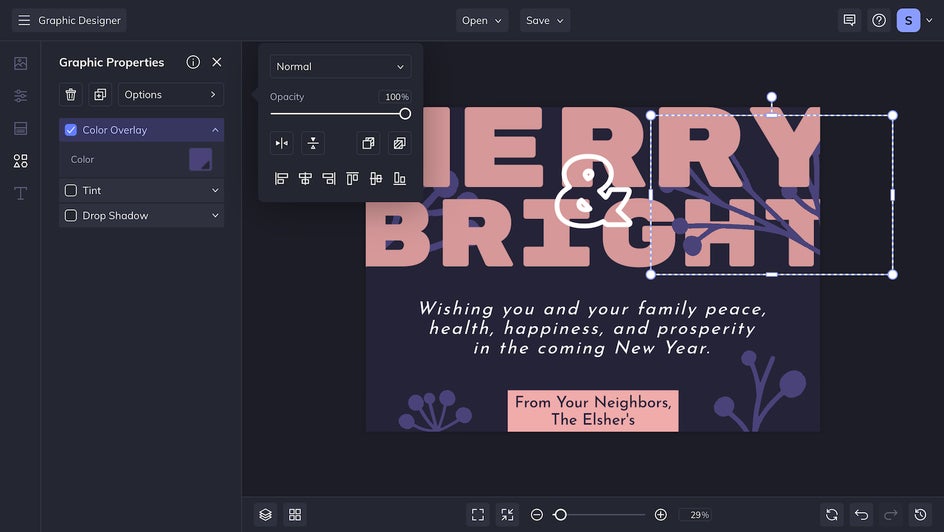Click the Open menu
This screenshot has height=532, width=944.
(482, 20)
